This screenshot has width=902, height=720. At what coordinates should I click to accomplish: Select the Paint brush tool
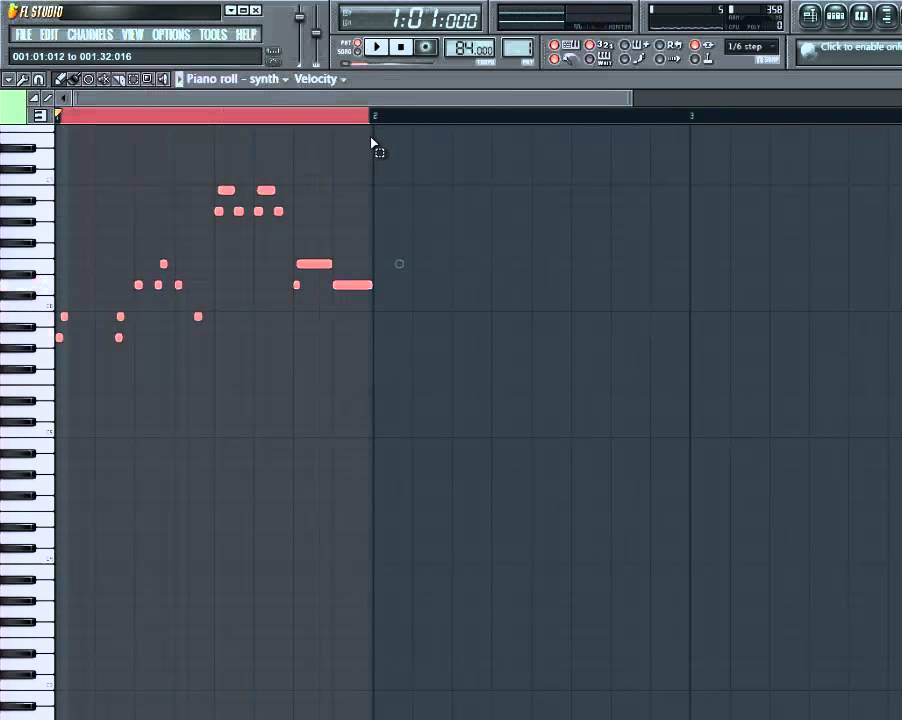click(74, 79)
